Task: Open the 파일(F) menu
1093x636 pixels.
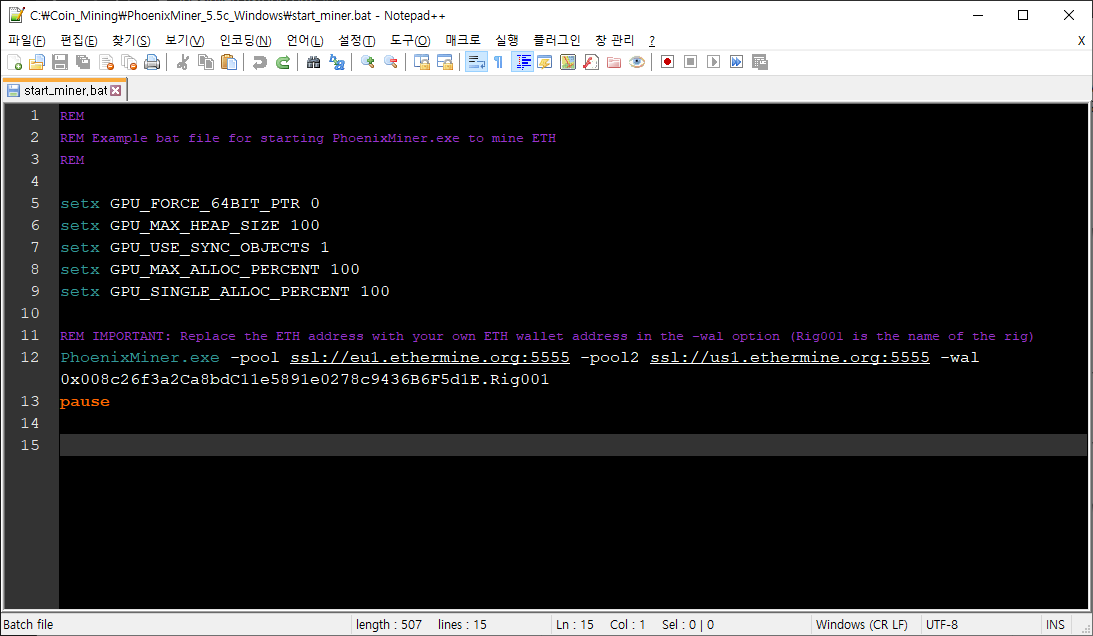Action: point(26,40)
